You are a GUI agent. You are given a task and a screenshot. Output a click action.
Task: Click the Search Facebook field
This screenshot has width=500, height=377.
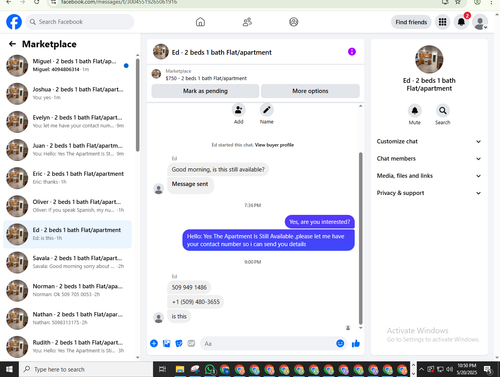[80, 22]
